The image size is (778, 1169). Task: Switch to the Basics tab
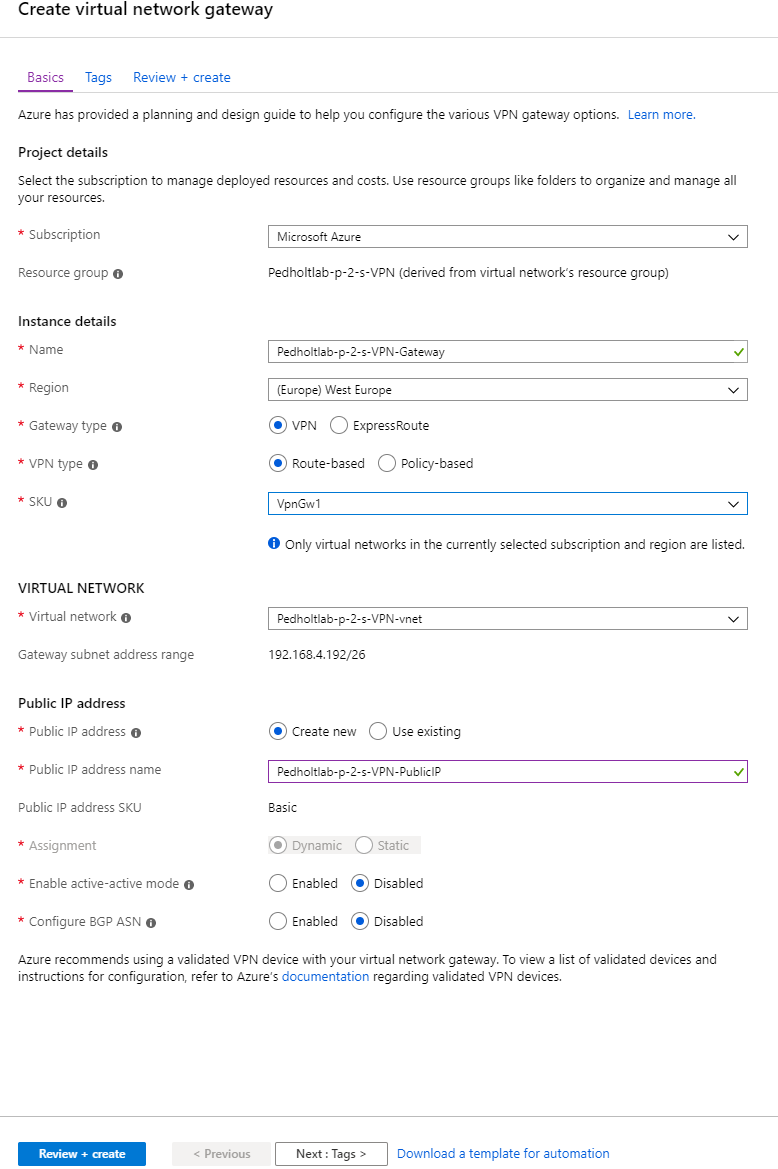tap(45, 78)
